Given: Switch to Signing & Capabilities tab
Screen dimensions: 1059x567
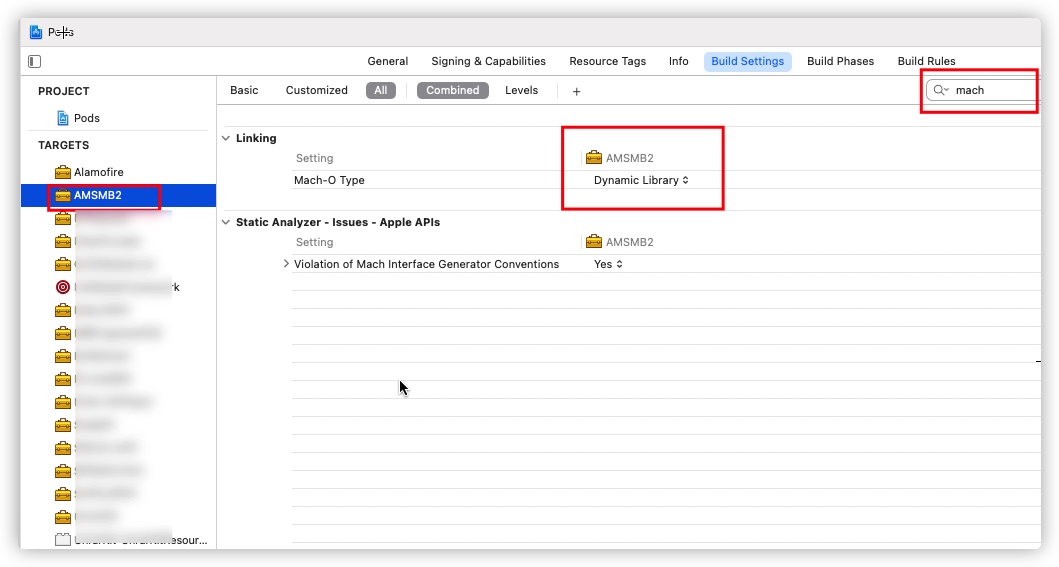Looking at the screenshot, I should (x=488, y=61).
